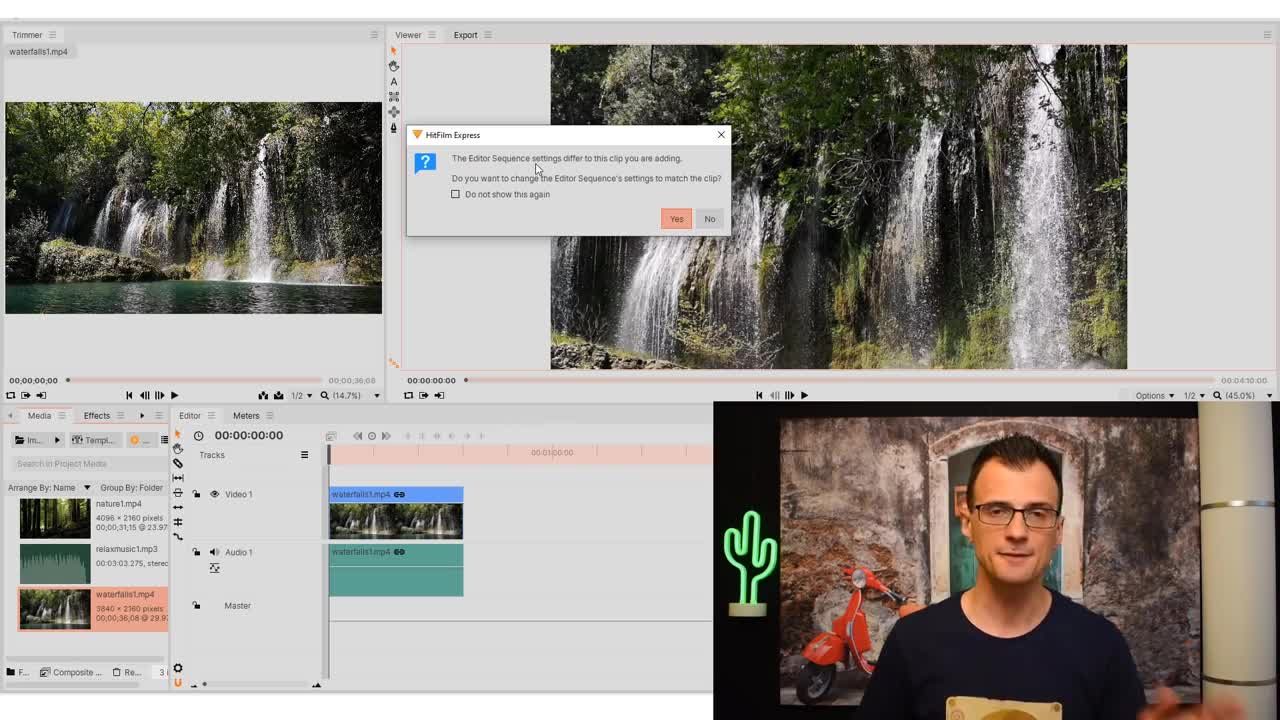
Task: Close the HitFilm Express dialog
Action: pos(721,135)
